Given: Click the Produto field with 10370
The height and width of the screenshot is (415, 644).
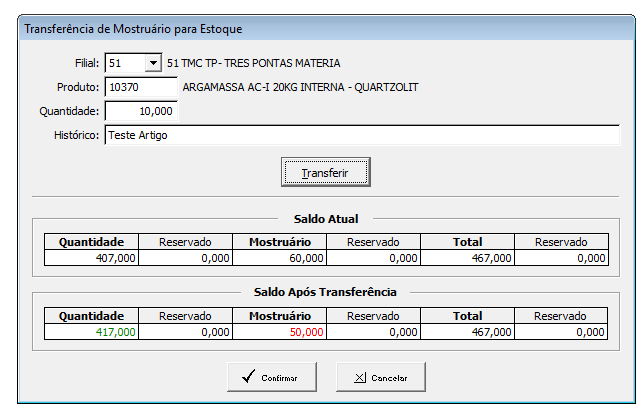Looking at the screenshot, I should (141, 87).
